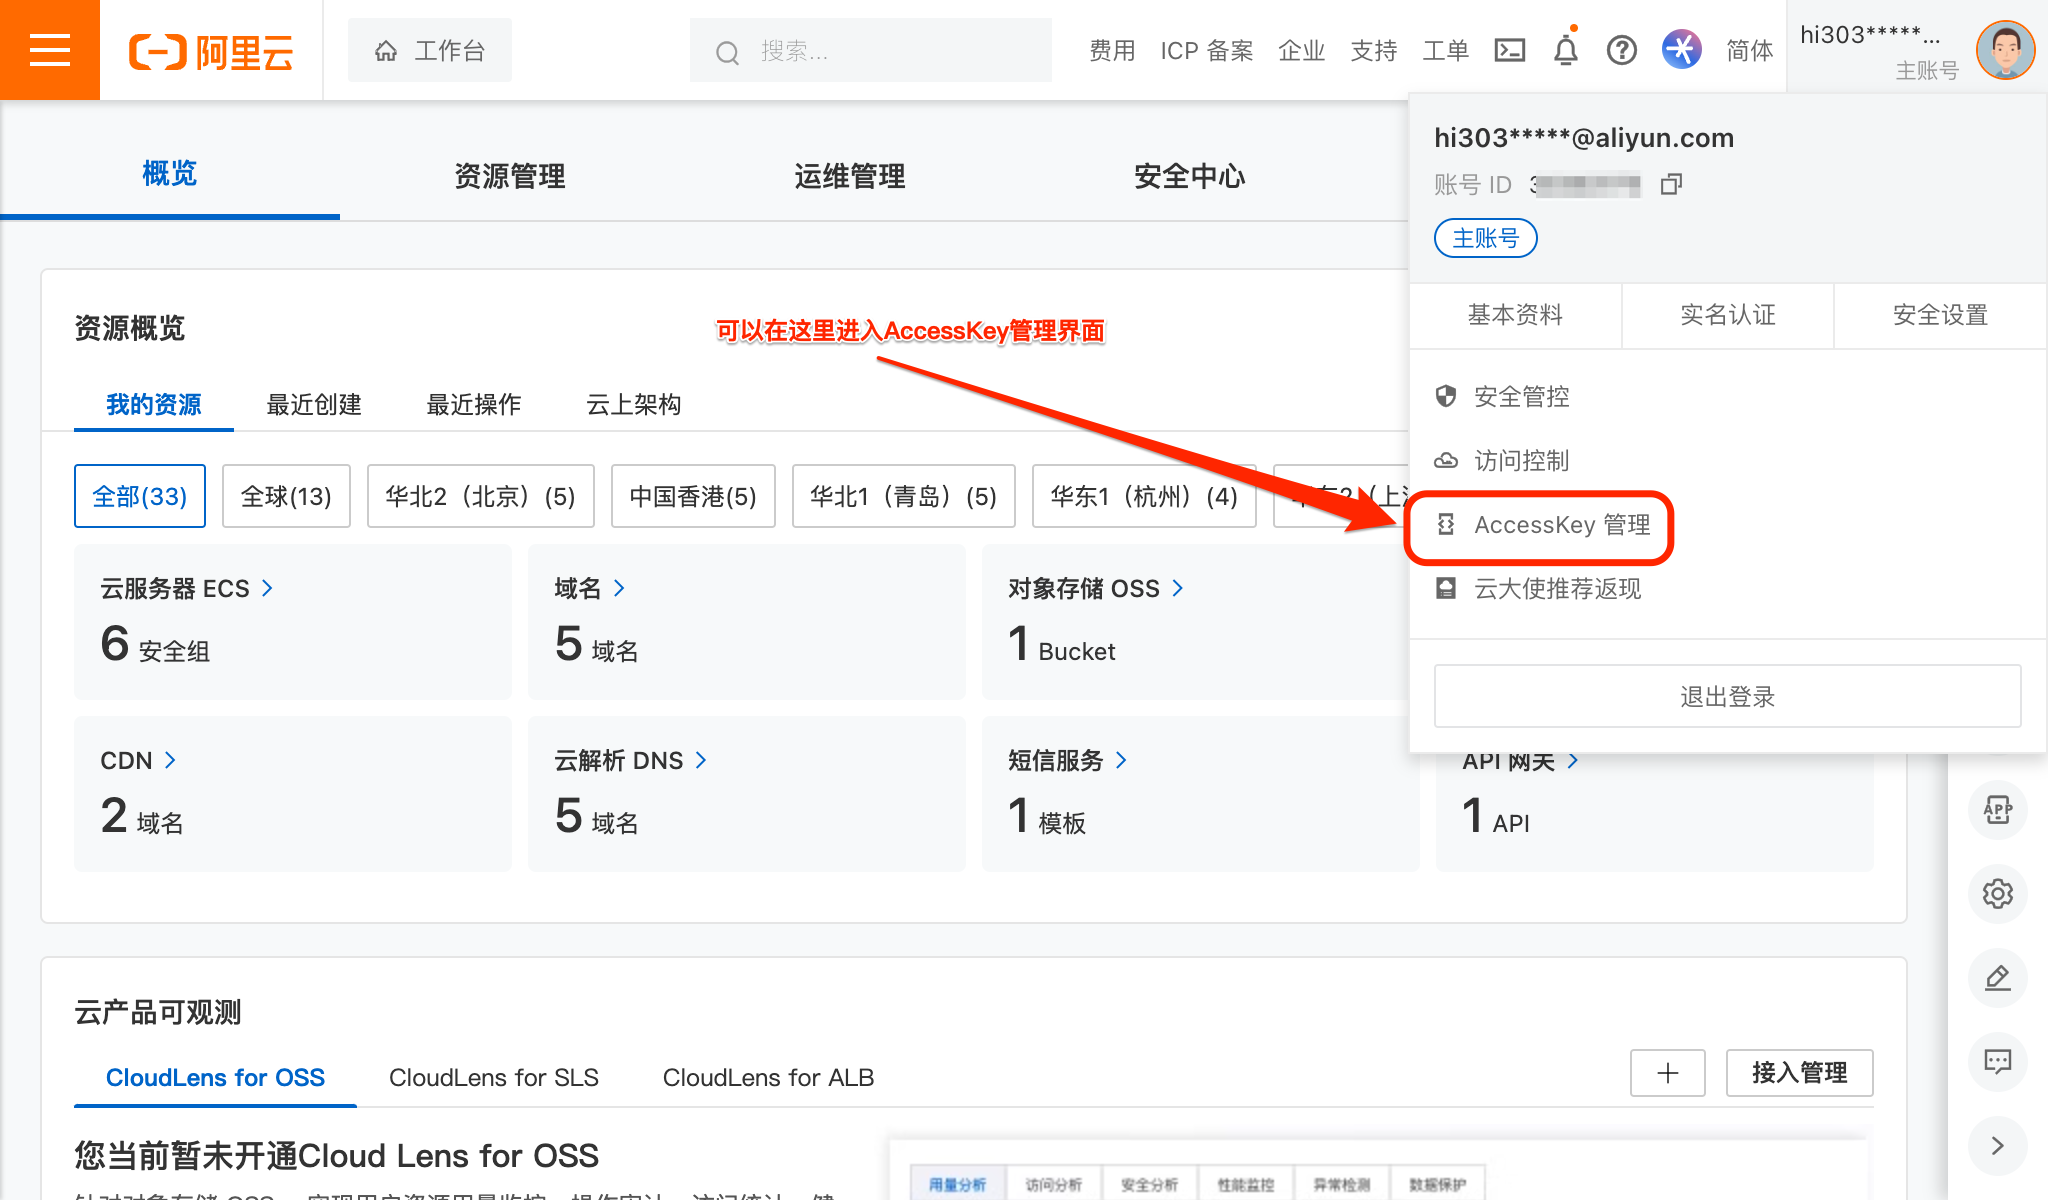Click the edit pencil in right sidebar
Image resolution: width=2048 pixels, height=1200 pixels.
click(1997, 977)
